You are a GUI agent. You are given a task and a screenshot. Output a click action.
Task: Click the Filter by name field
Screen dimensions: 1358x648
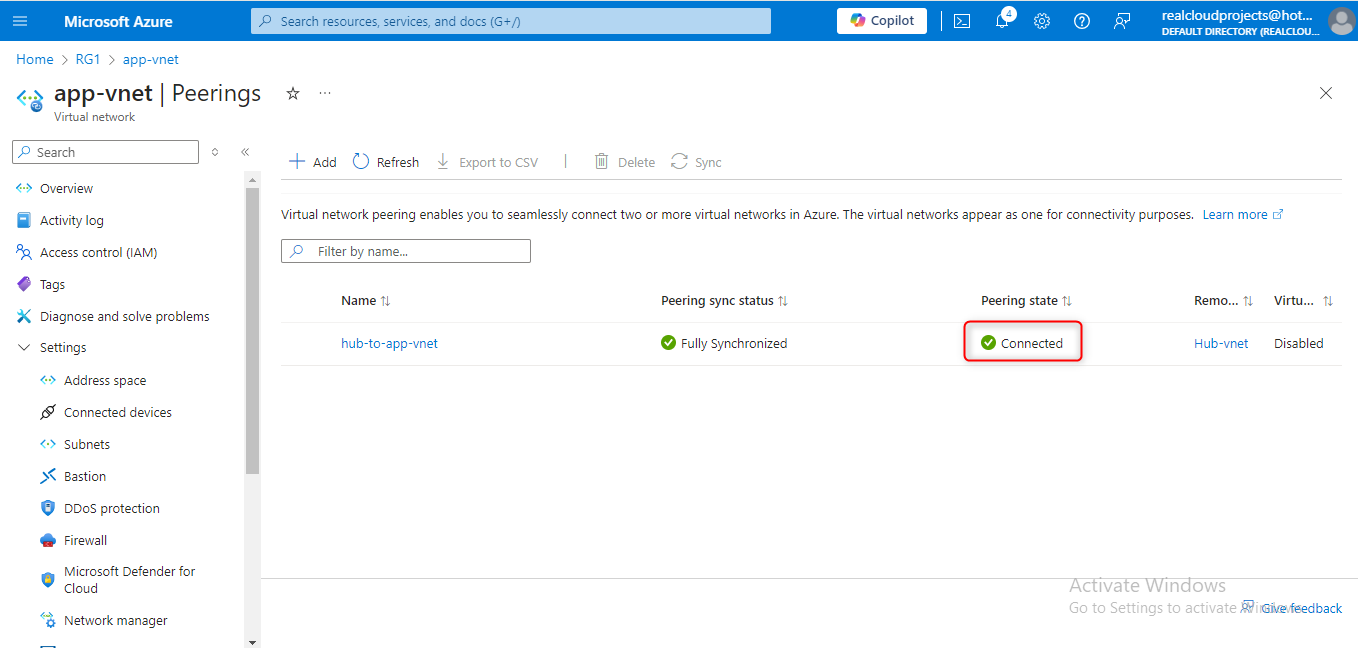406,252
